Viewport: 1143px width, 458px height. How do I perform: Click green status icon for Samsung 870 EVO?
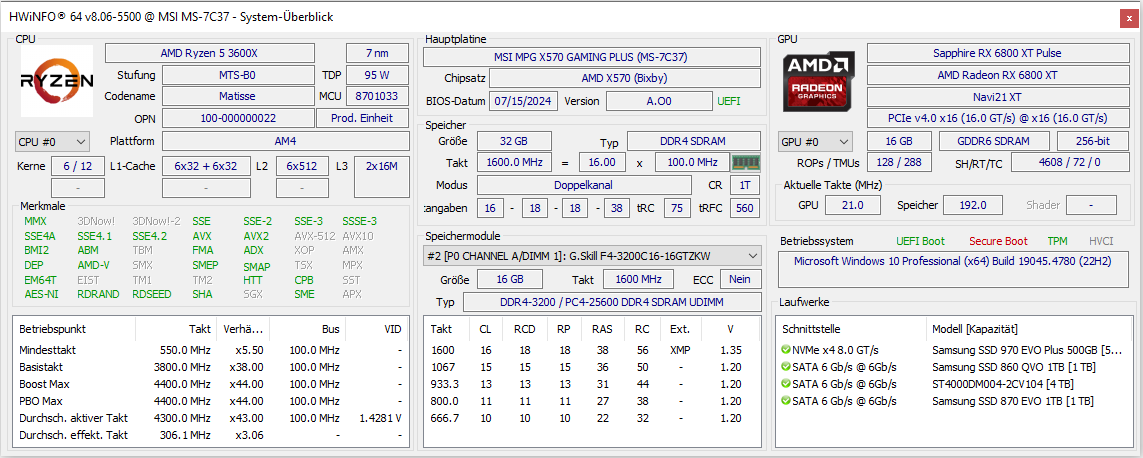click(x=785, y=401)
